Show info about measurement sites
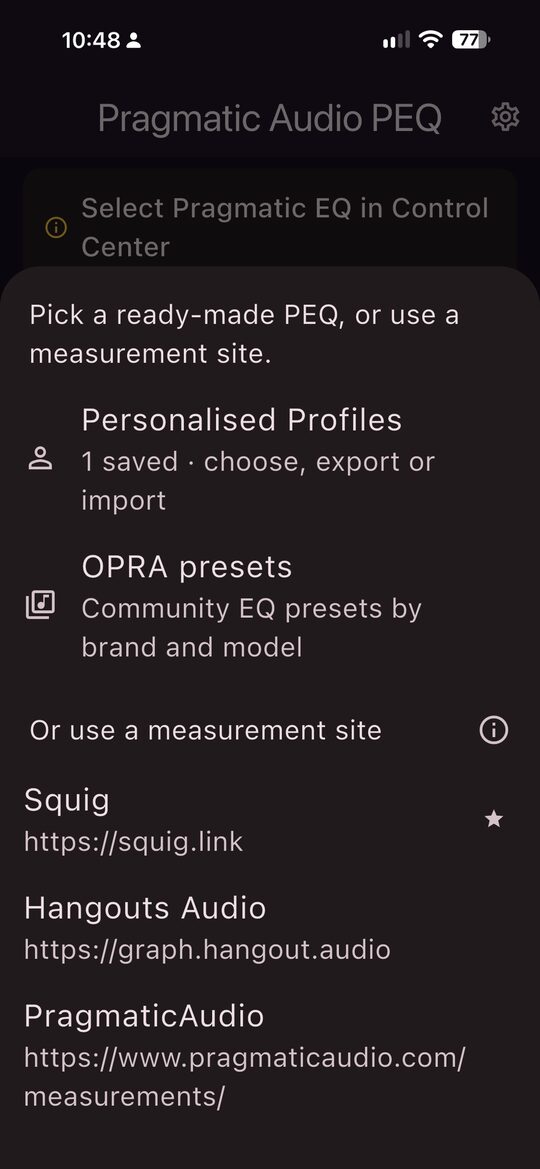The width and height of the screenshot is (540, 1169). pyautogui.click(x=493, y=730)
